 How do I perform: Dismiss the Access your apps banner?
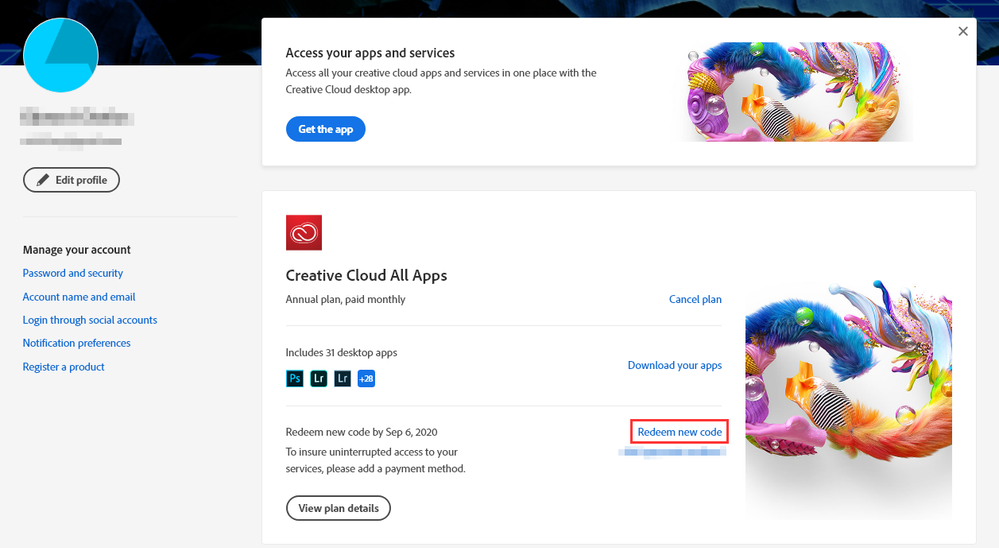[x=963, y=32]
